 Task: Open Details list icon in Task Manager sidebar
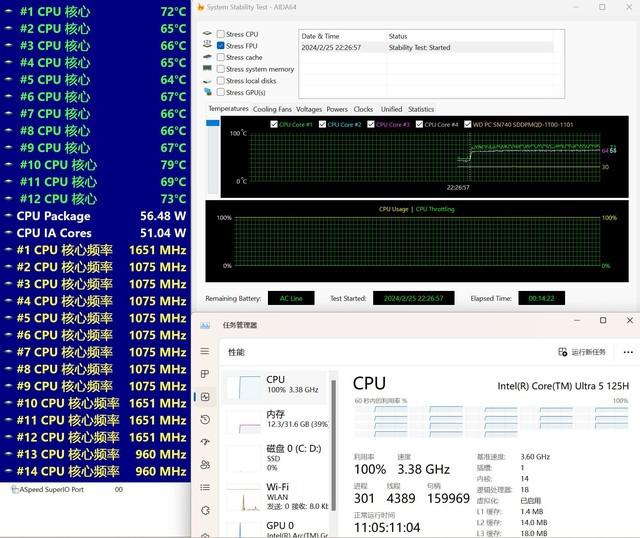205,487
